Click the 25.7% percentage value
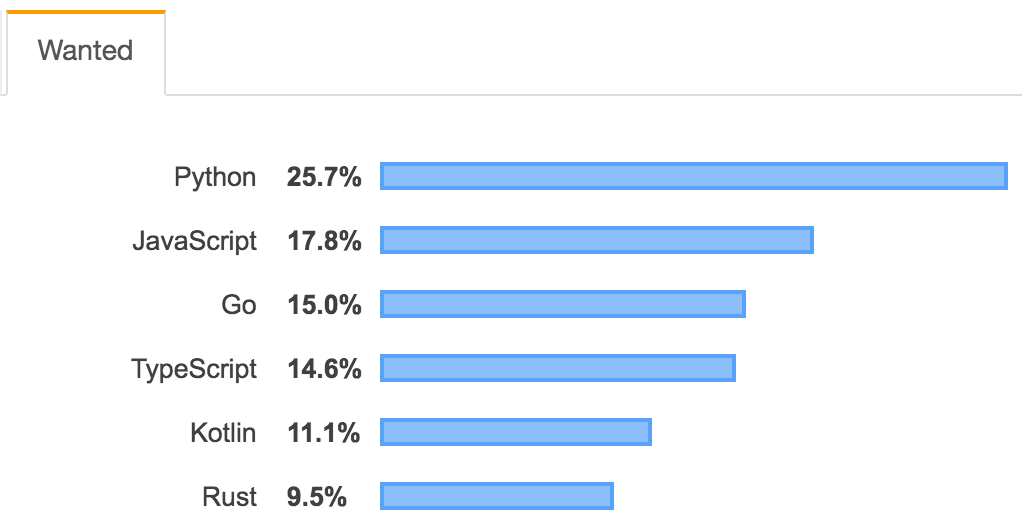Image resolution: width=1032 pixels, height=524 pixels. (324, 177)
